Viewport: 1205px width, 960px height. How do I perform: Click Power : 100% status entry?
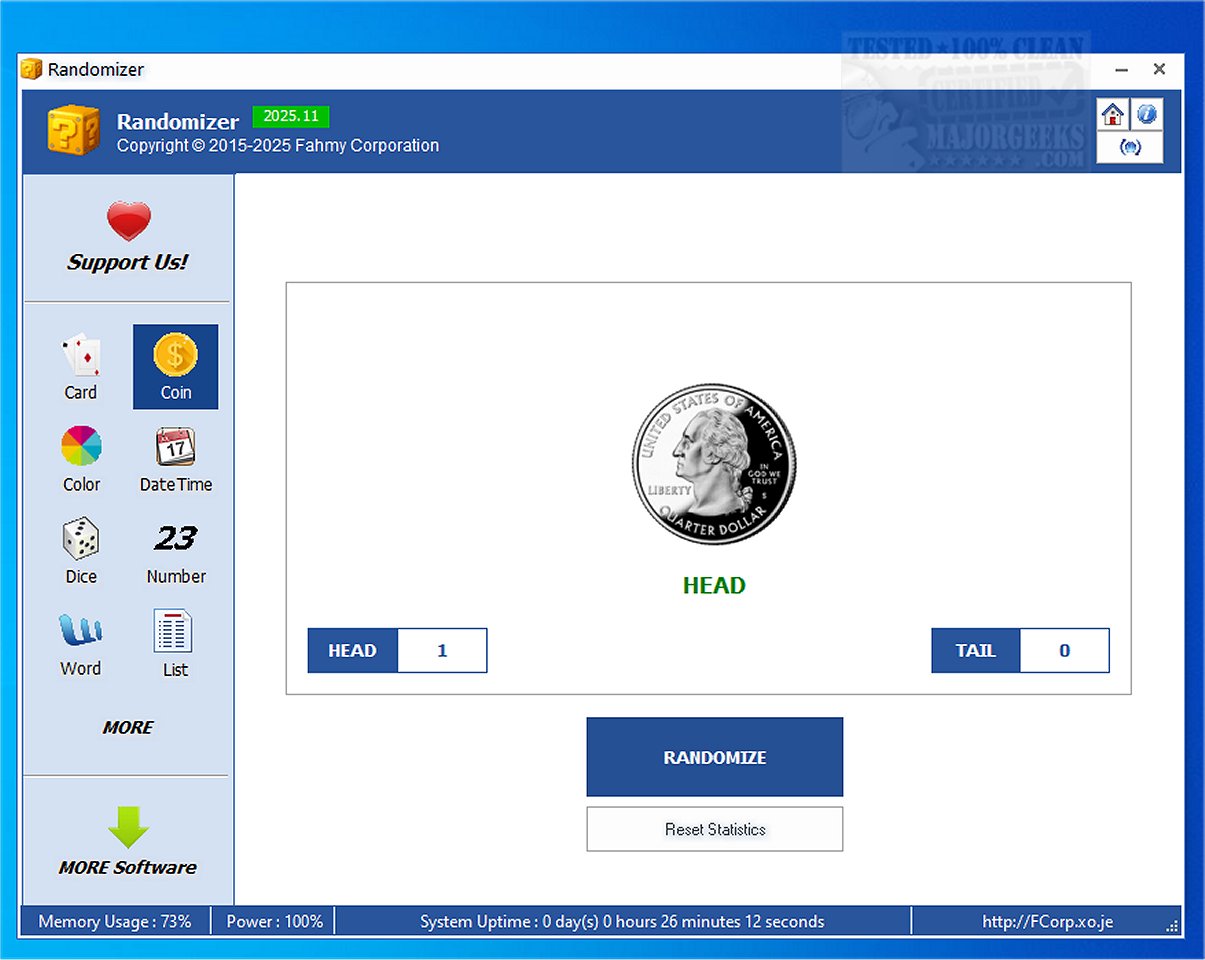pyautogui.click(x=275, y=922)
